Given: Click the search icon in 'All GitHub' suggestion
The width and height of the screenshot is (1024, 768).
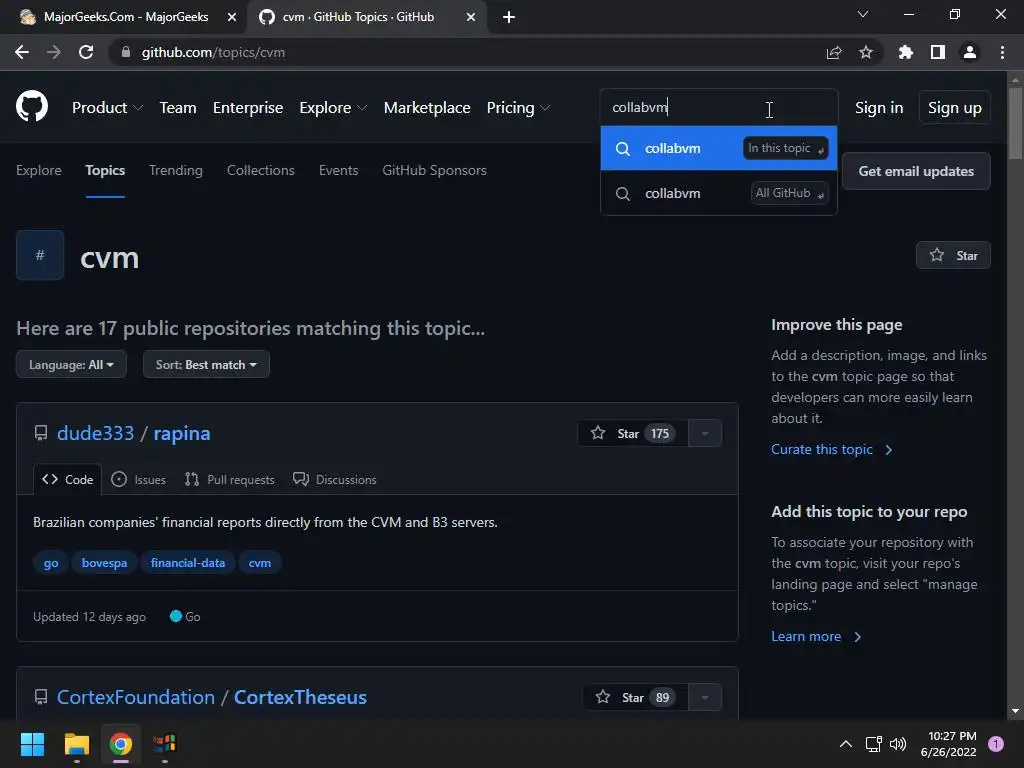Looking at the screenshot, I should pyautogui.click(x=623, y=194).
